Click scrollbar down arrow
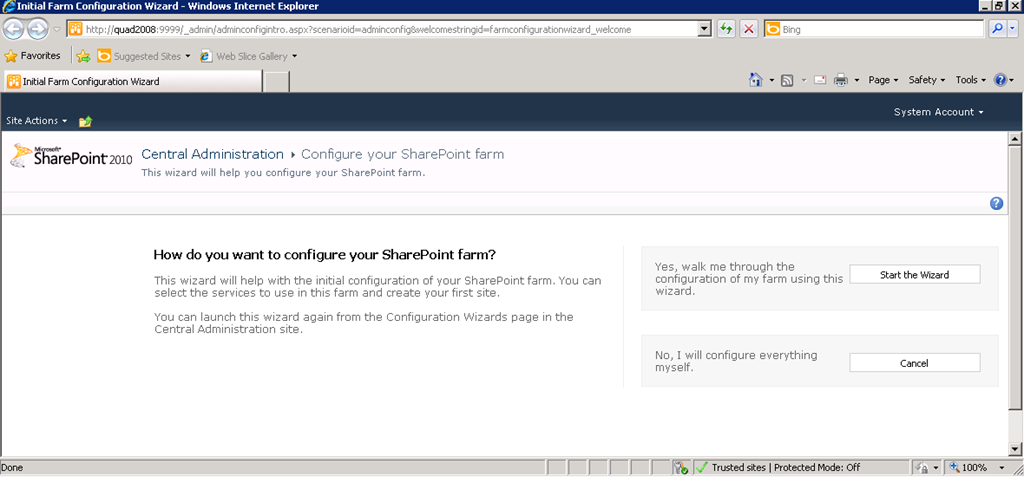This screenshot has width=1024, height=477. pyautogui.click(x=1015, y=449)
